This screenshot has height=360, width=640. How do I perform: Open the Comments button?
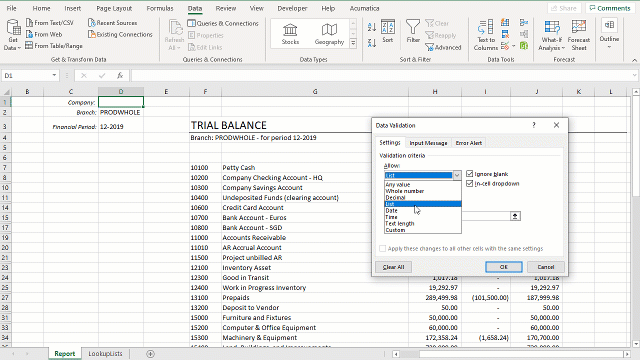click(610, 8)
